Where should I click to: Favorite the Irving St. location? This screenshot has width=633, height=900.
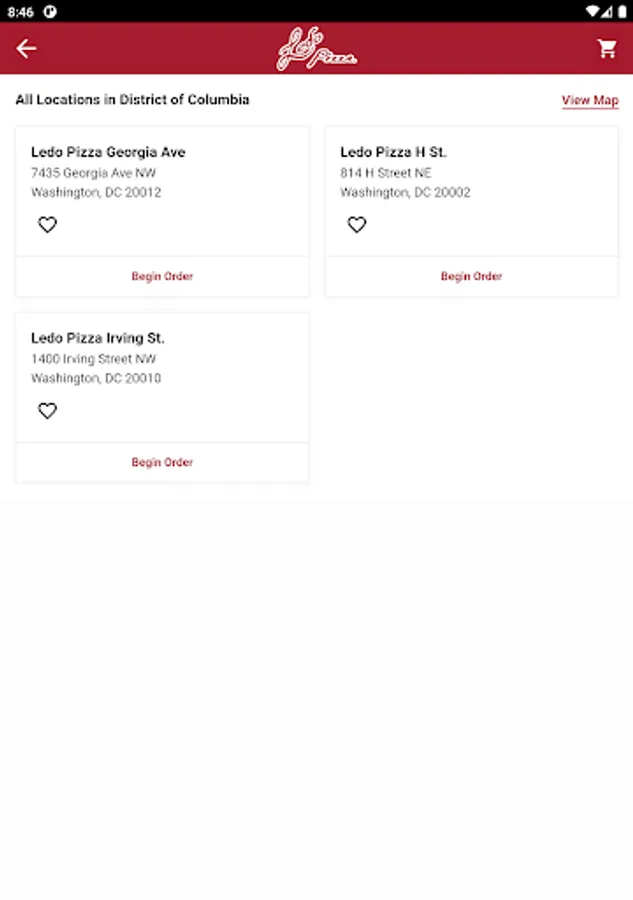(x=47, y=411)
